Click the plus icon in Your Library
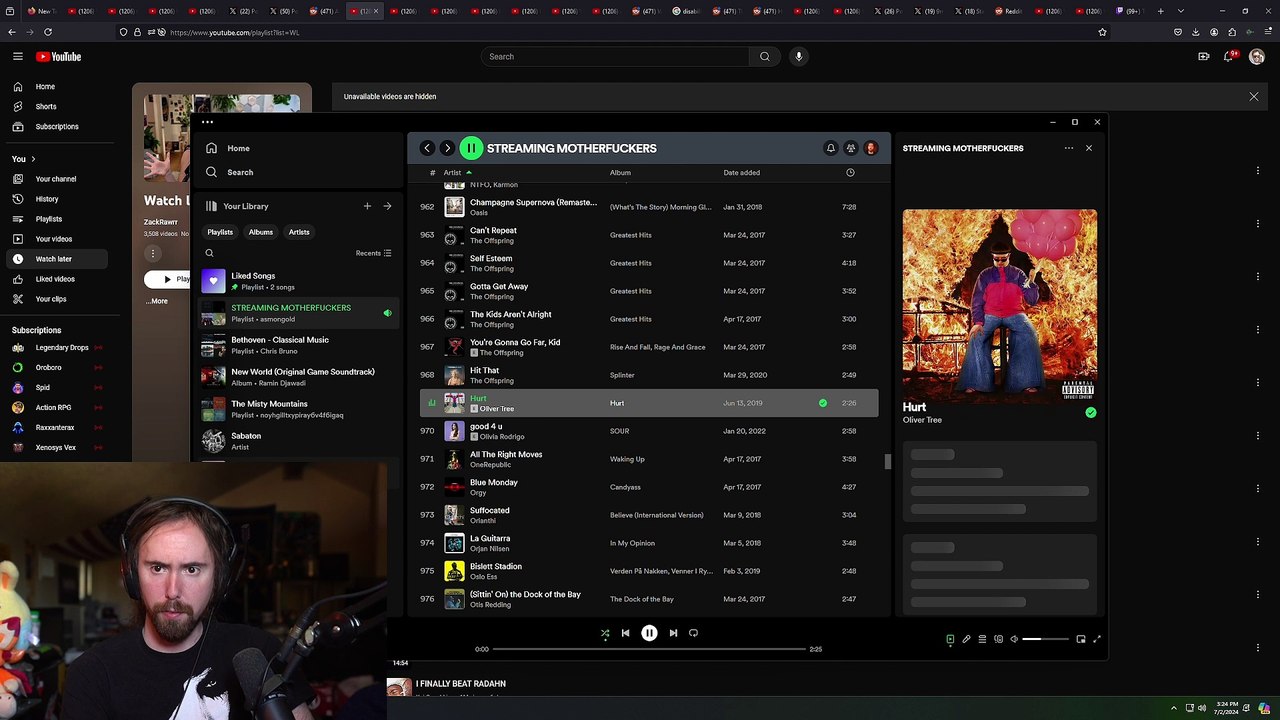Screen dimensions: 1280x720 pos(367,206)
